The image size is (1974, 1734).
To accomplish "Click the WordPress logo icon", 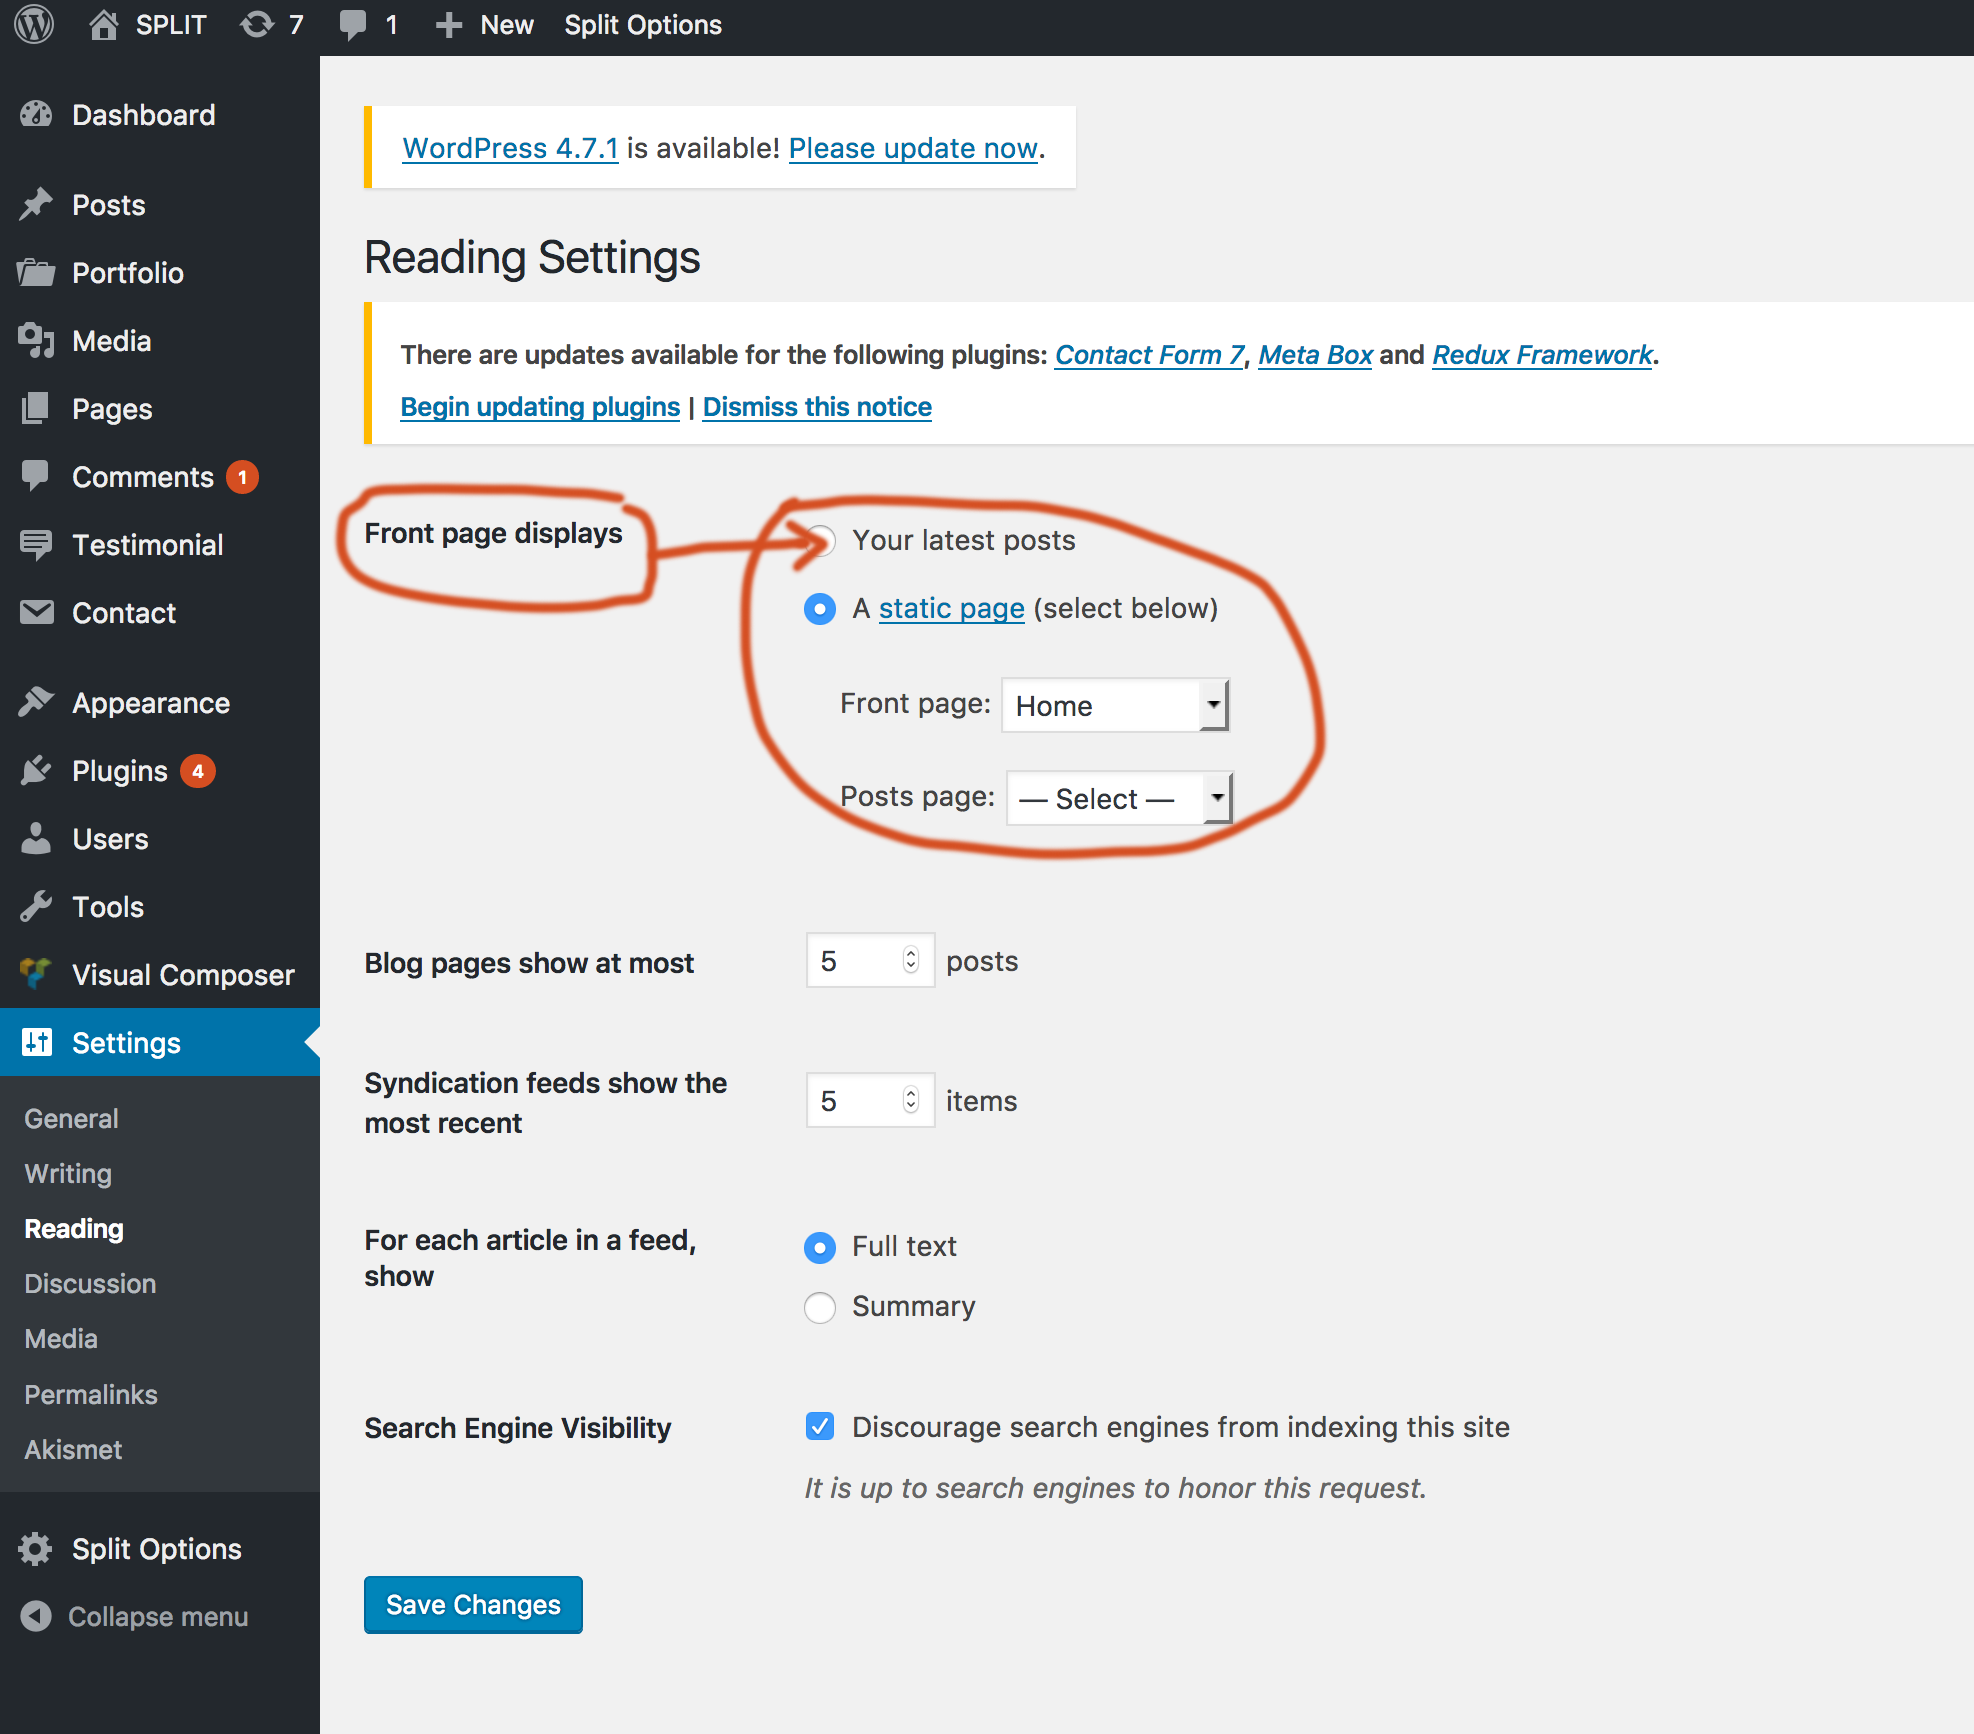I will (34, 24).
